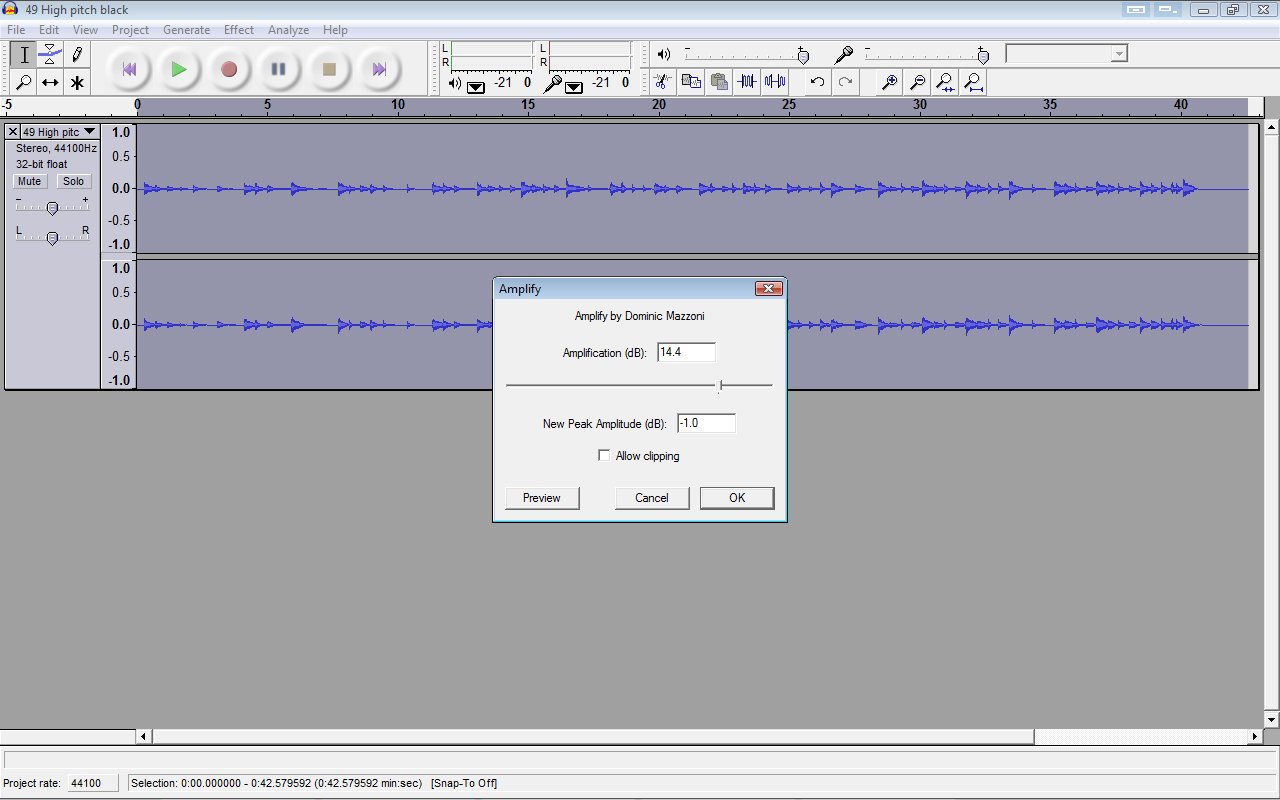Click the red Record button
Screen dimensions: 1280x800
(229, 69)
